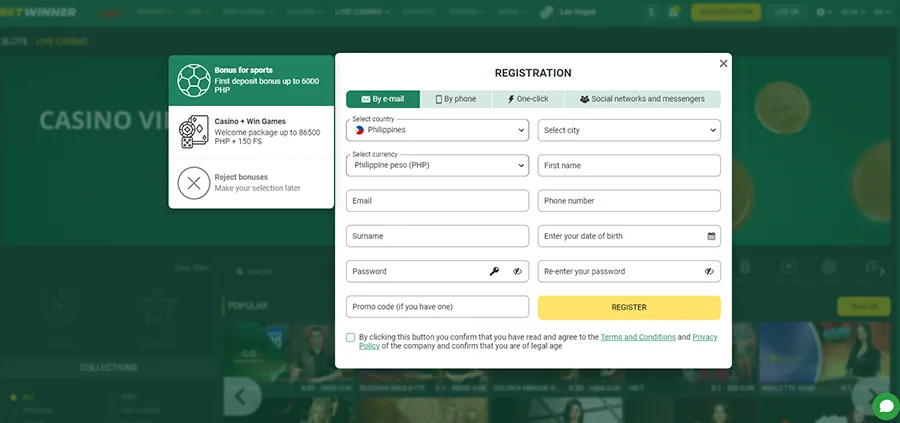The width and height of the screenshot is (900, 423).
Task: Click the date of birth field
Action: (x=629, y=236)
